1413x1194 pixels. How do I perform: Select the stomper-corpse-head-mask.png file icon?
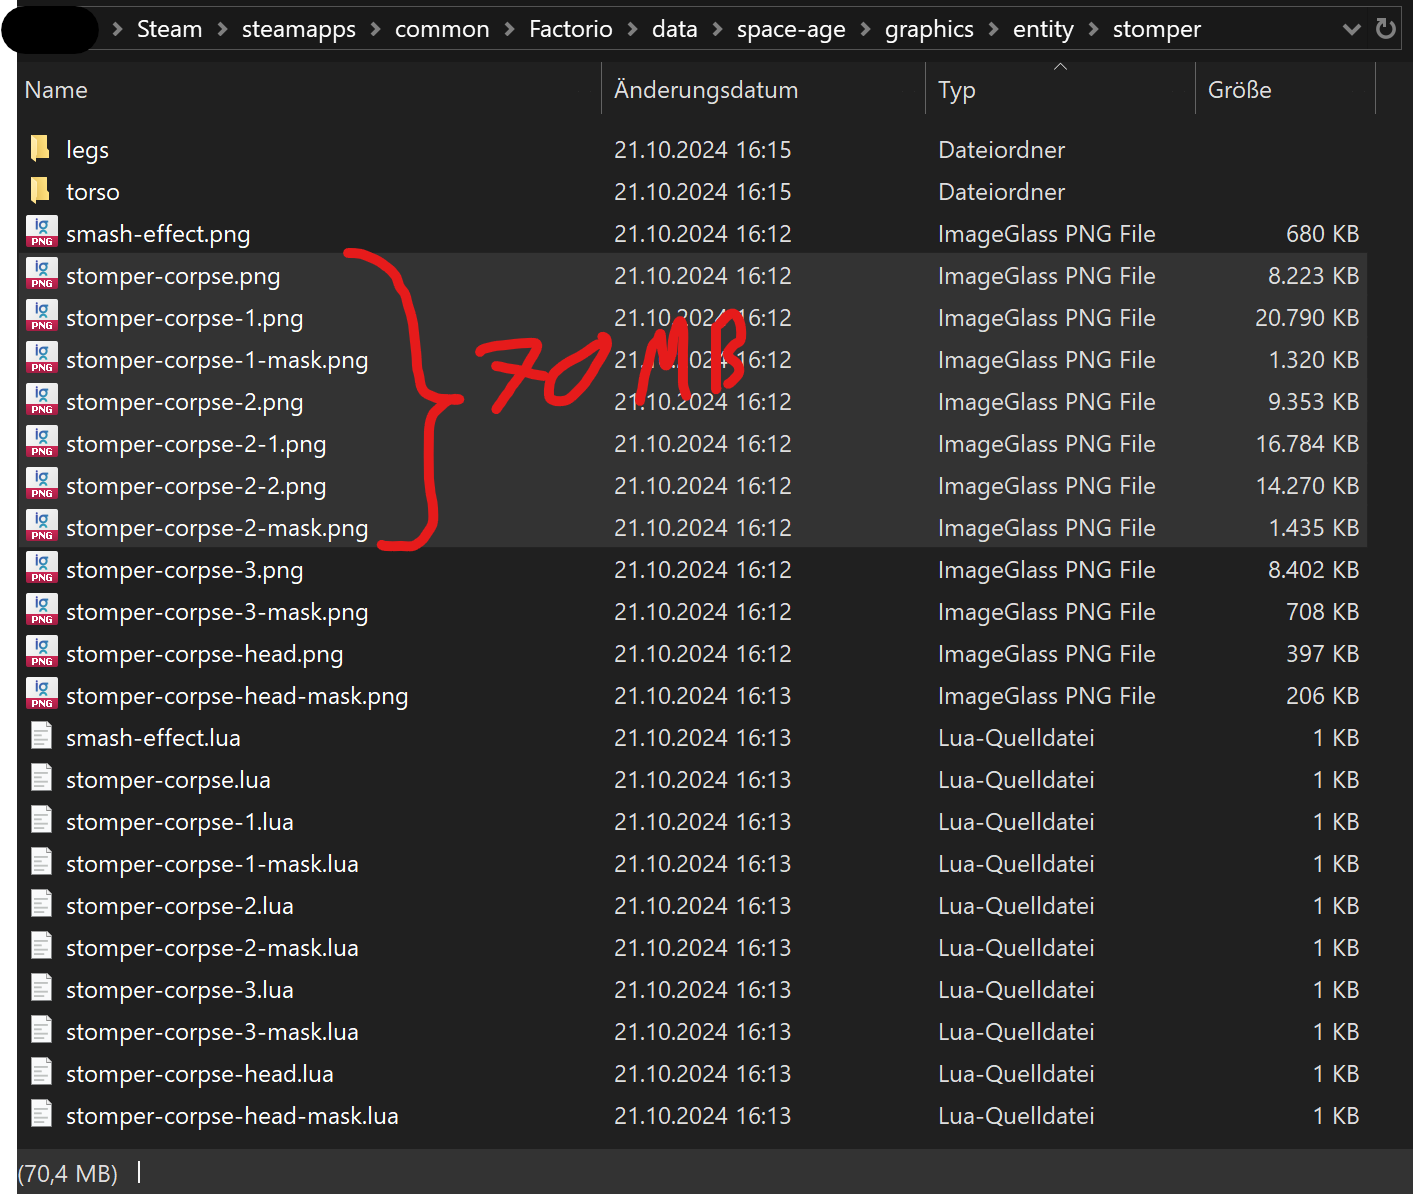(42, 695)
